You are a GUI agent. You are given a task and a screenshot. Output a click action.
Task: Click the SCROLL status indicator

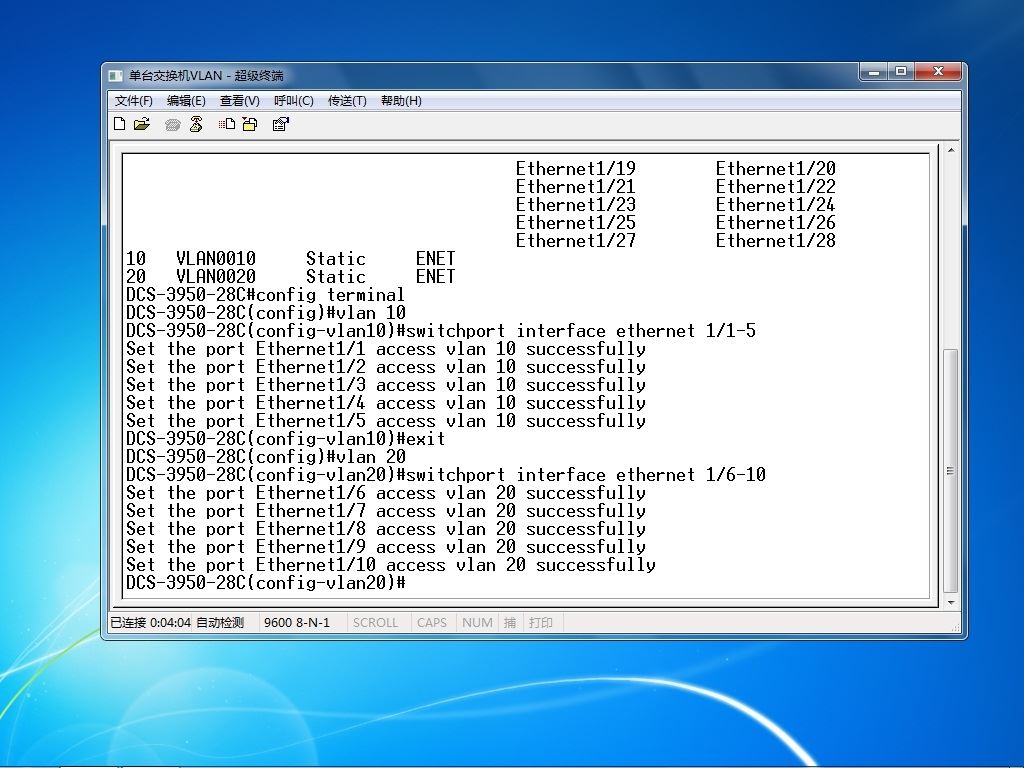click(x=376, y=622)
